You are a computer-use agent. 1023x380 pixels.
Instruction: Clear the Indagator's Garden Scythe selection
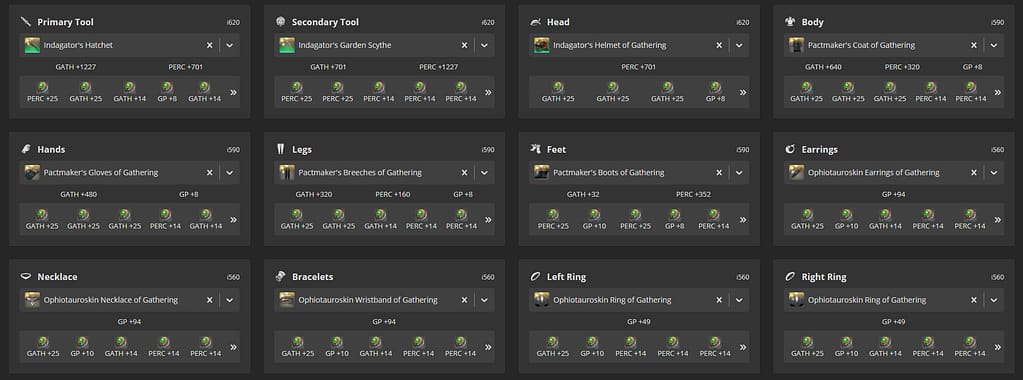coord(464,45)
